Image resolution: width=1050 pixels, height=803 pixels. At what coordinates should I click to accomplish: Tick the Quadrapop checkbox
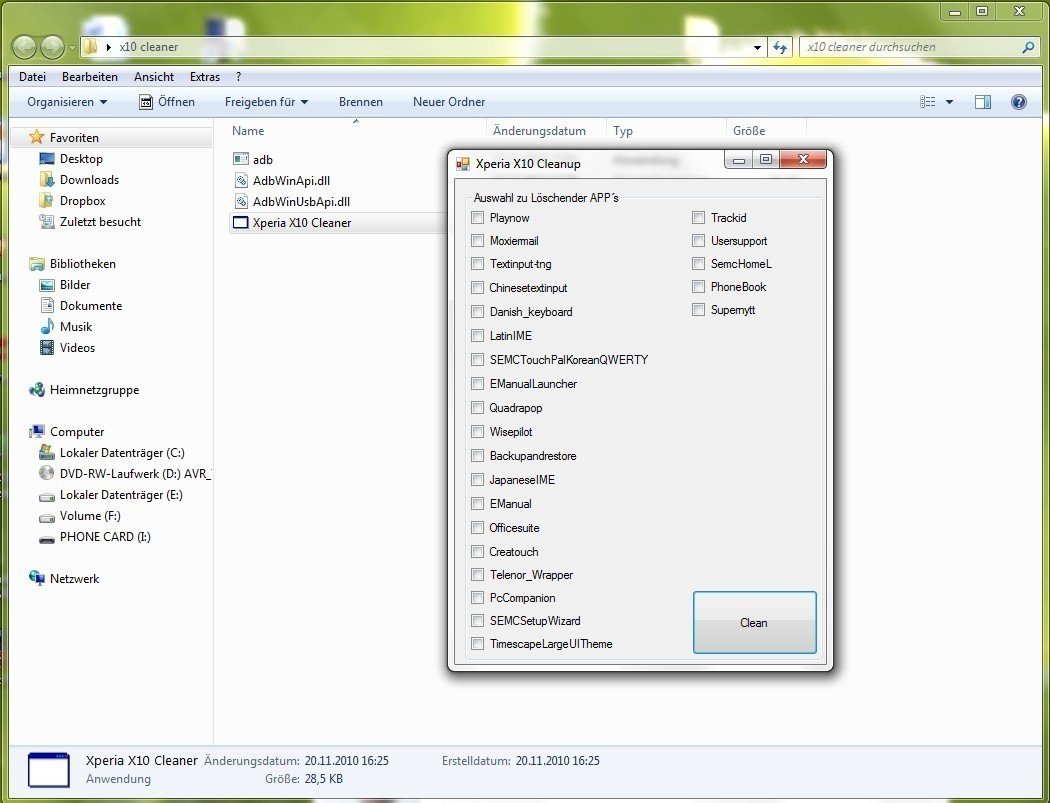tap(477, 407)
